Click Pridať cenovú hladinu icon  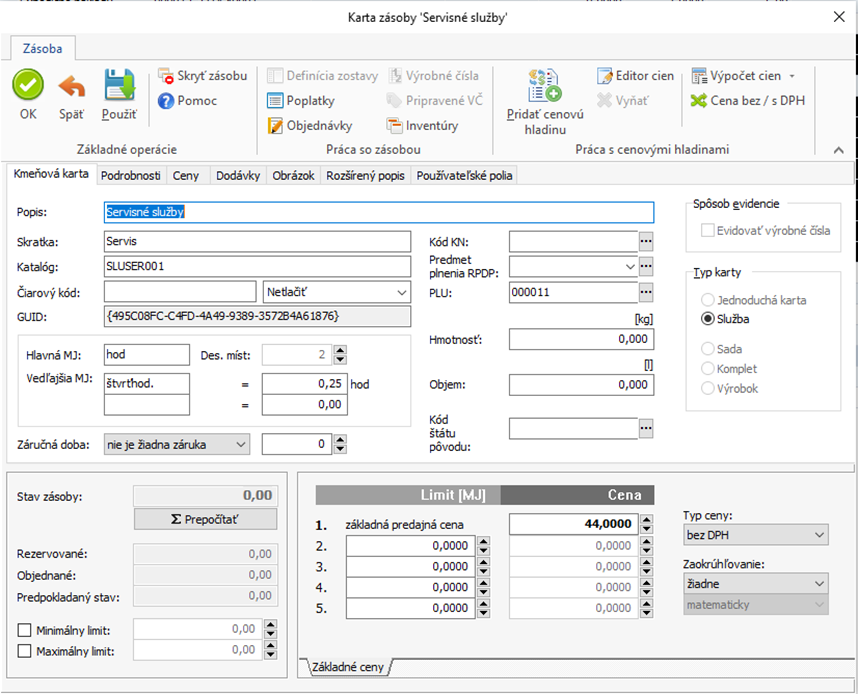tap(544, 87)
